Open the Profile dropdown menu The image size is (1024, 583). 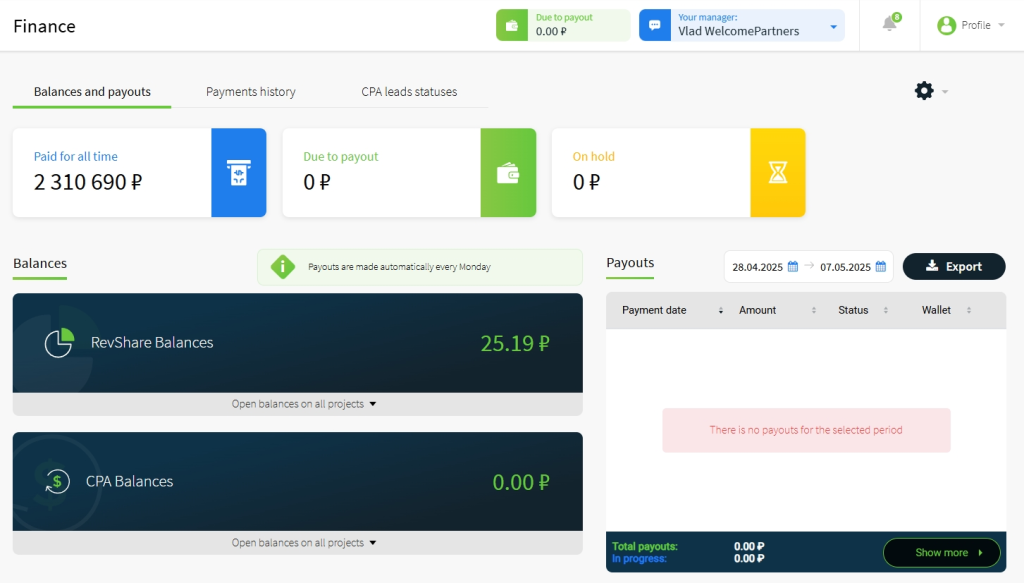tap(971, 25)
